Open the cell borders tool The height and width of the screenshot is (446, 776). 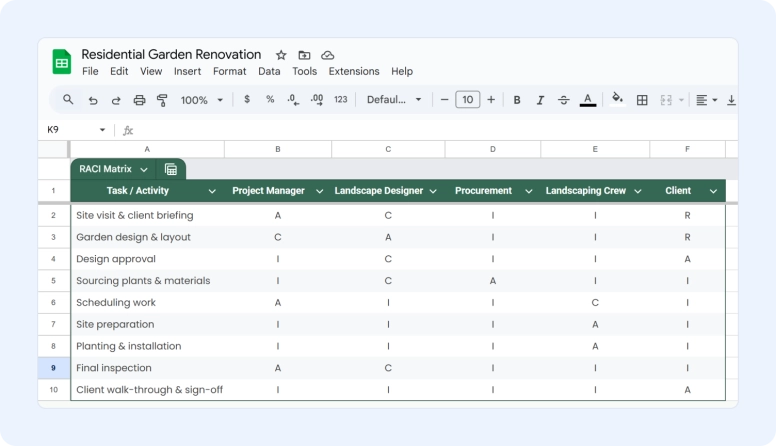(x=642, y=100)
